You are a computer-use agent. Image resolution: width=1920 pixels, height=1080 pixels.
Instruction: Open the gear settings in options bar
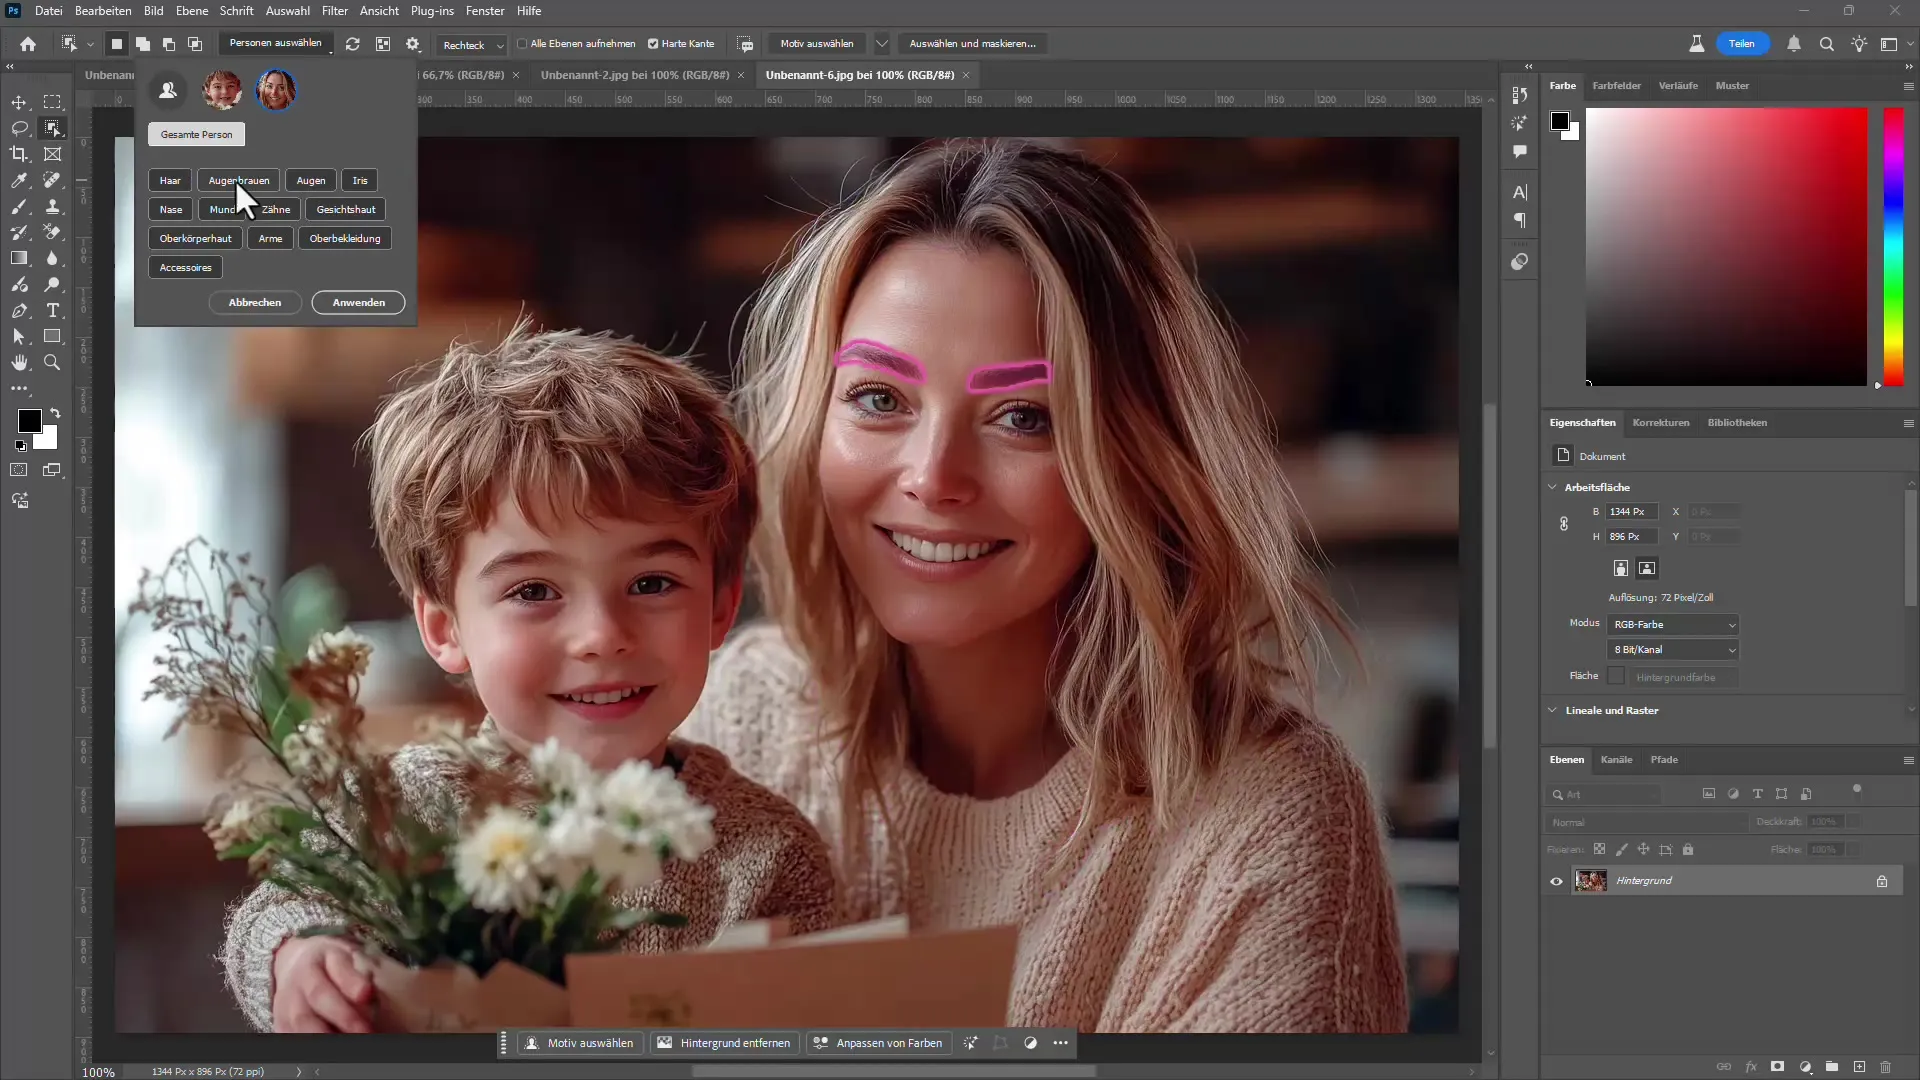coord(413,44)
